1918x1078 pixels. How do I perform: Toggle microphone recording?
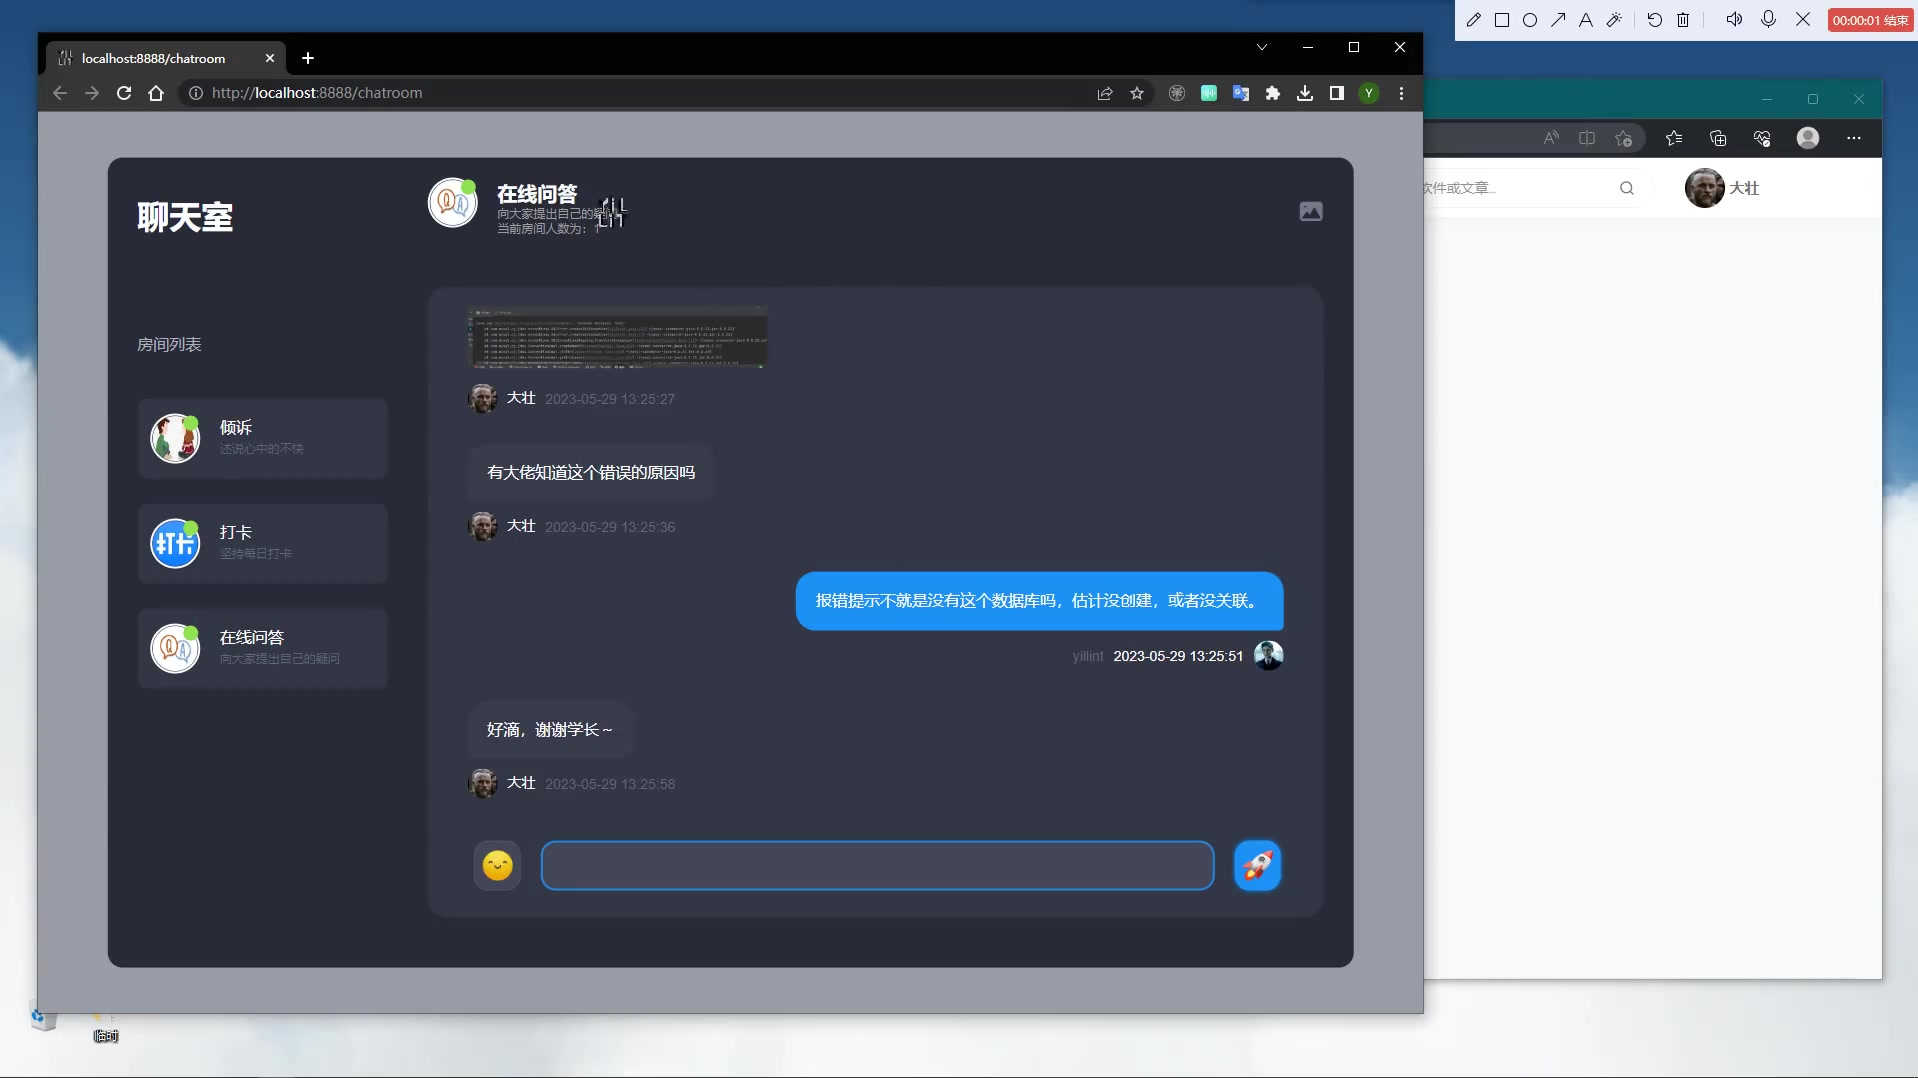1768,20
